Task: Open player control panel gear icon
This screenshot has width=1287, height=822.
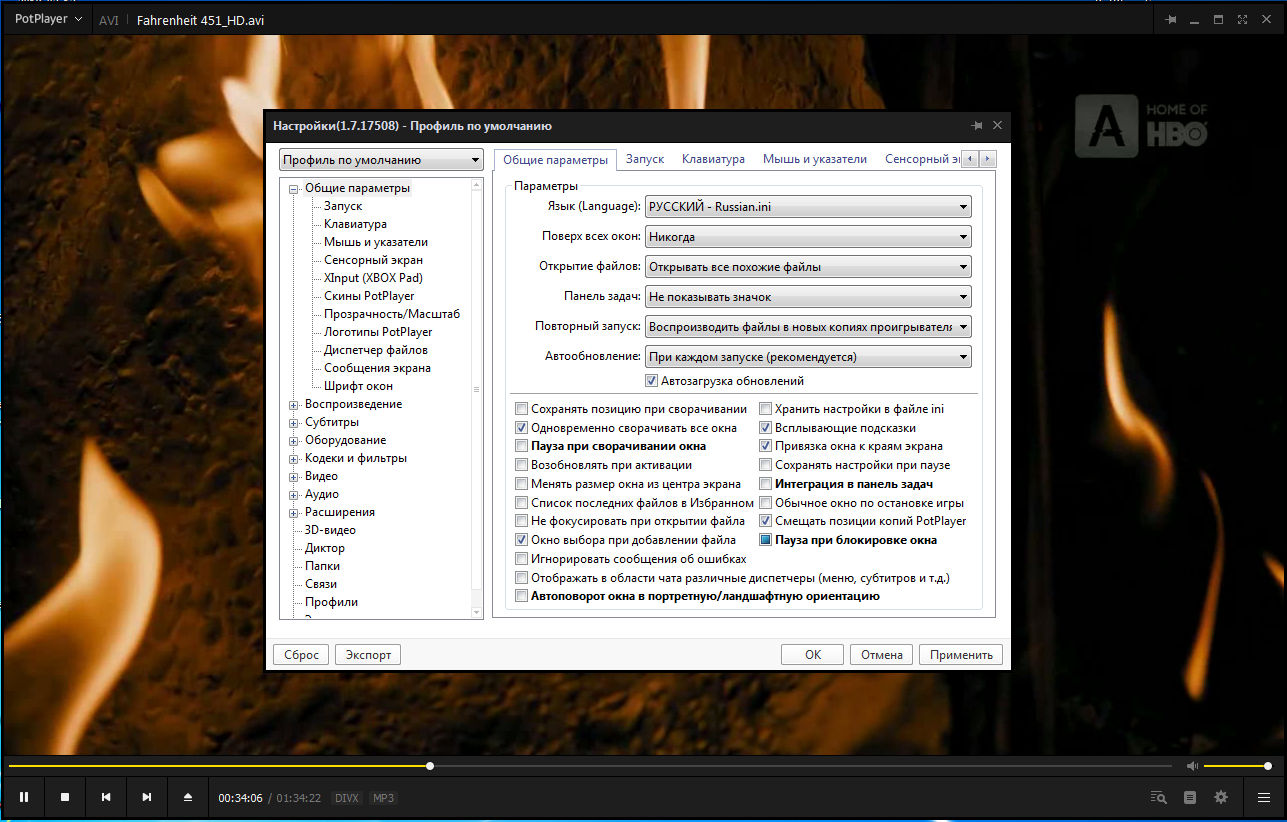Action: click(1221, 797)
